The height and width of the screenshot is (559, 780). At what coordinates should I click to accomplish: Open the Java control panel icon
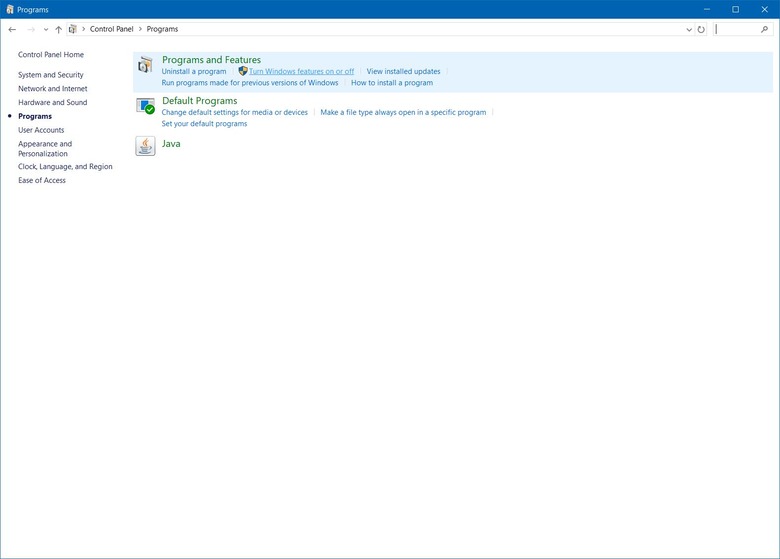coord(146,146)
